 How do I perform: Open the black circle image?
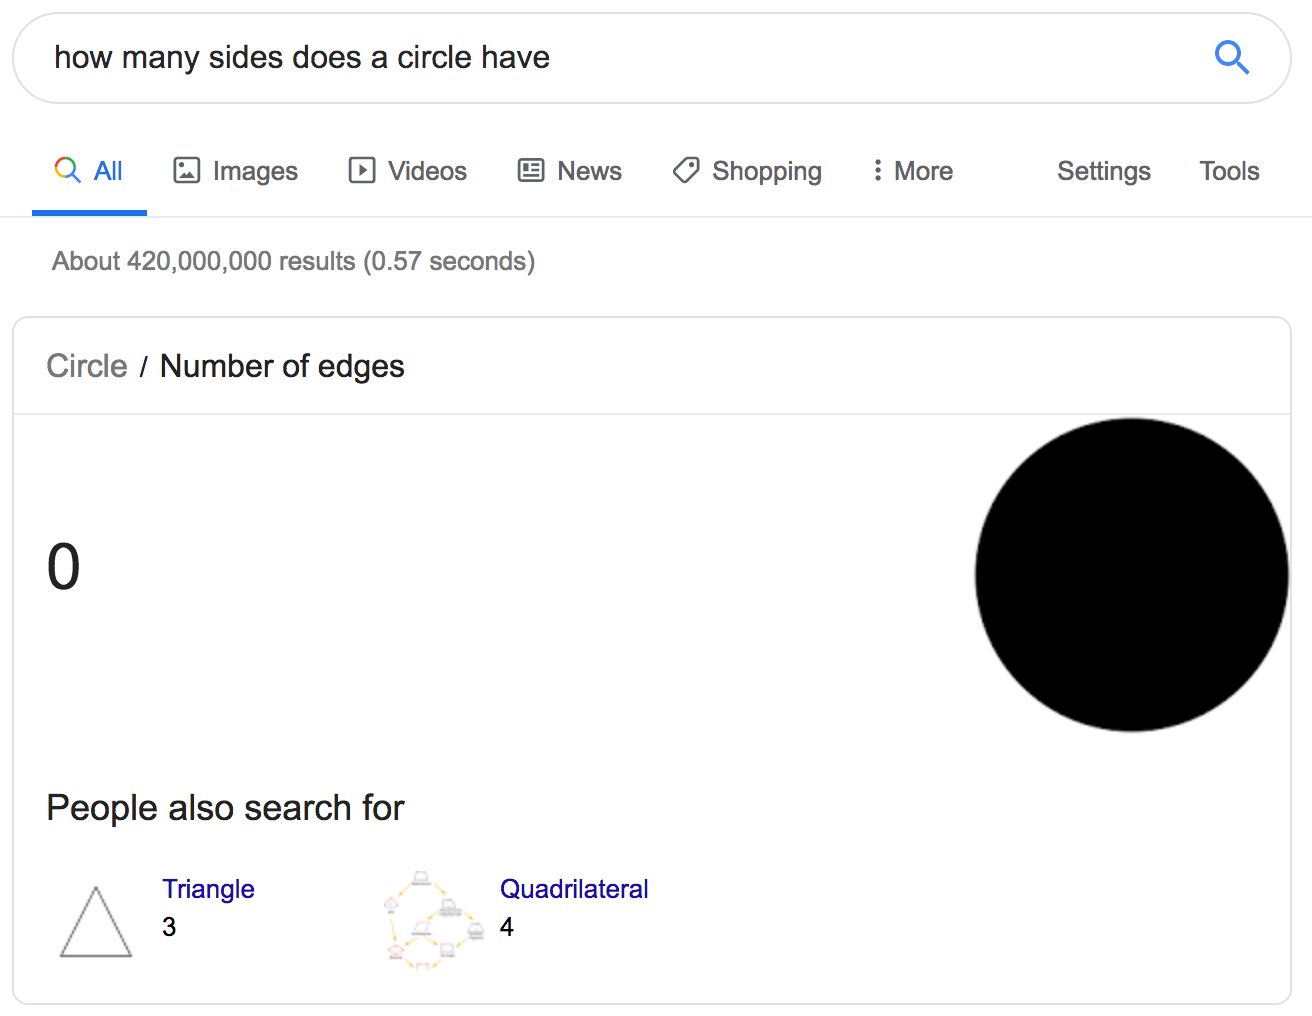point(1132,575)
